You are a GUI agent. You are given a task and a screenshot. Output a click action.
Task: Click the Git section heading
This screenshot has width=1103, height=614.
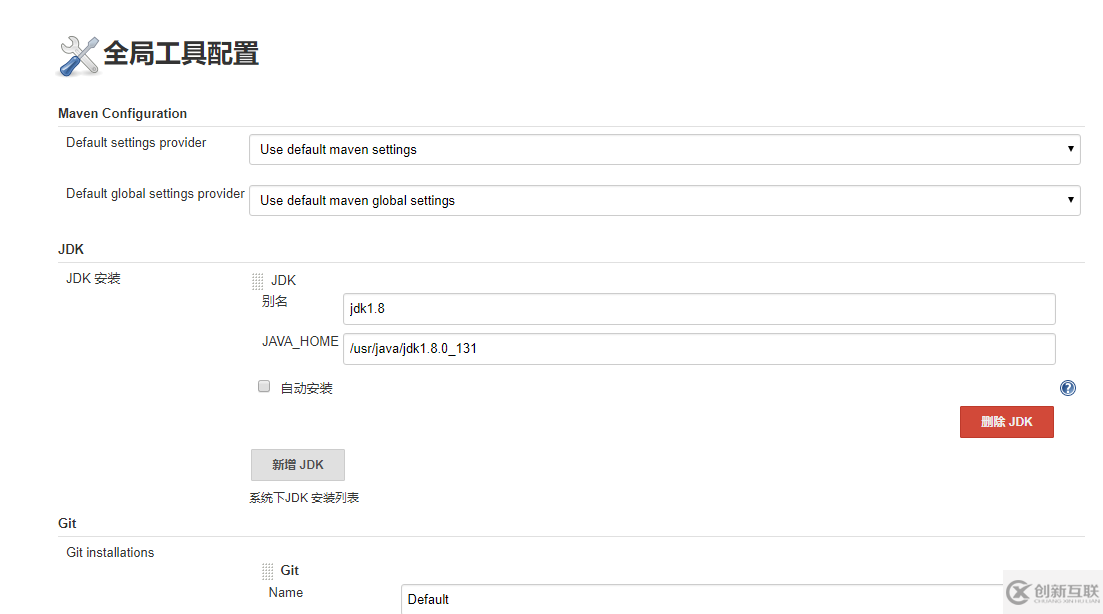click(x=66, y=522)
